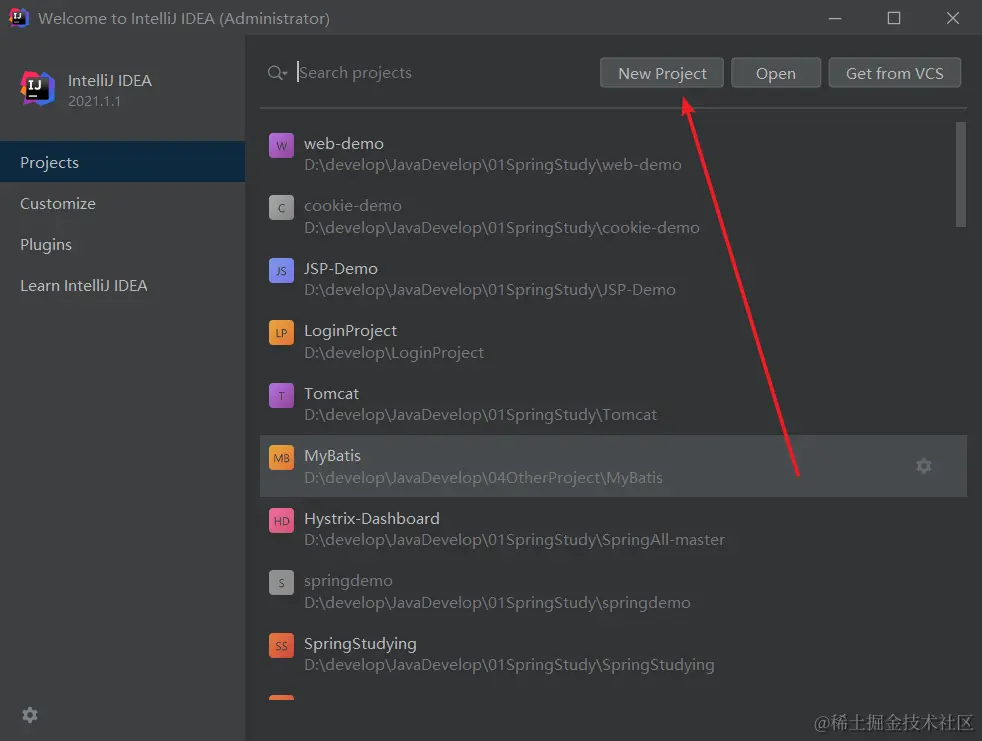The image size is (982, 741).
Task: Click the MyBatis MB project icon
Action: (281, 458)
